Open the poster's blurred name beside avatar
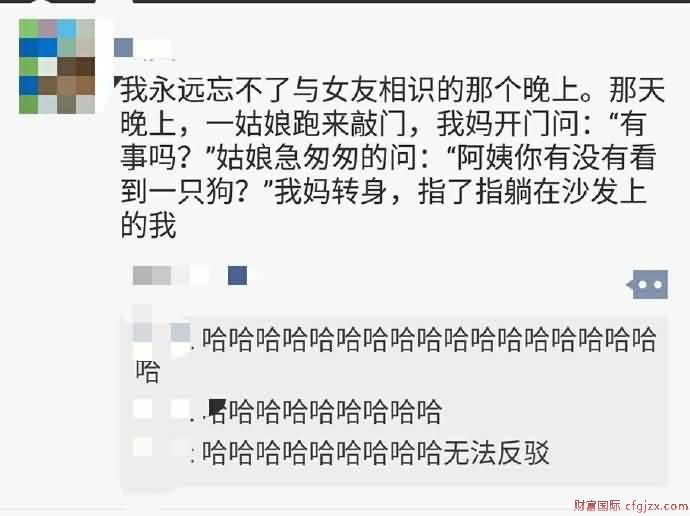 click(x=142, y=48)
